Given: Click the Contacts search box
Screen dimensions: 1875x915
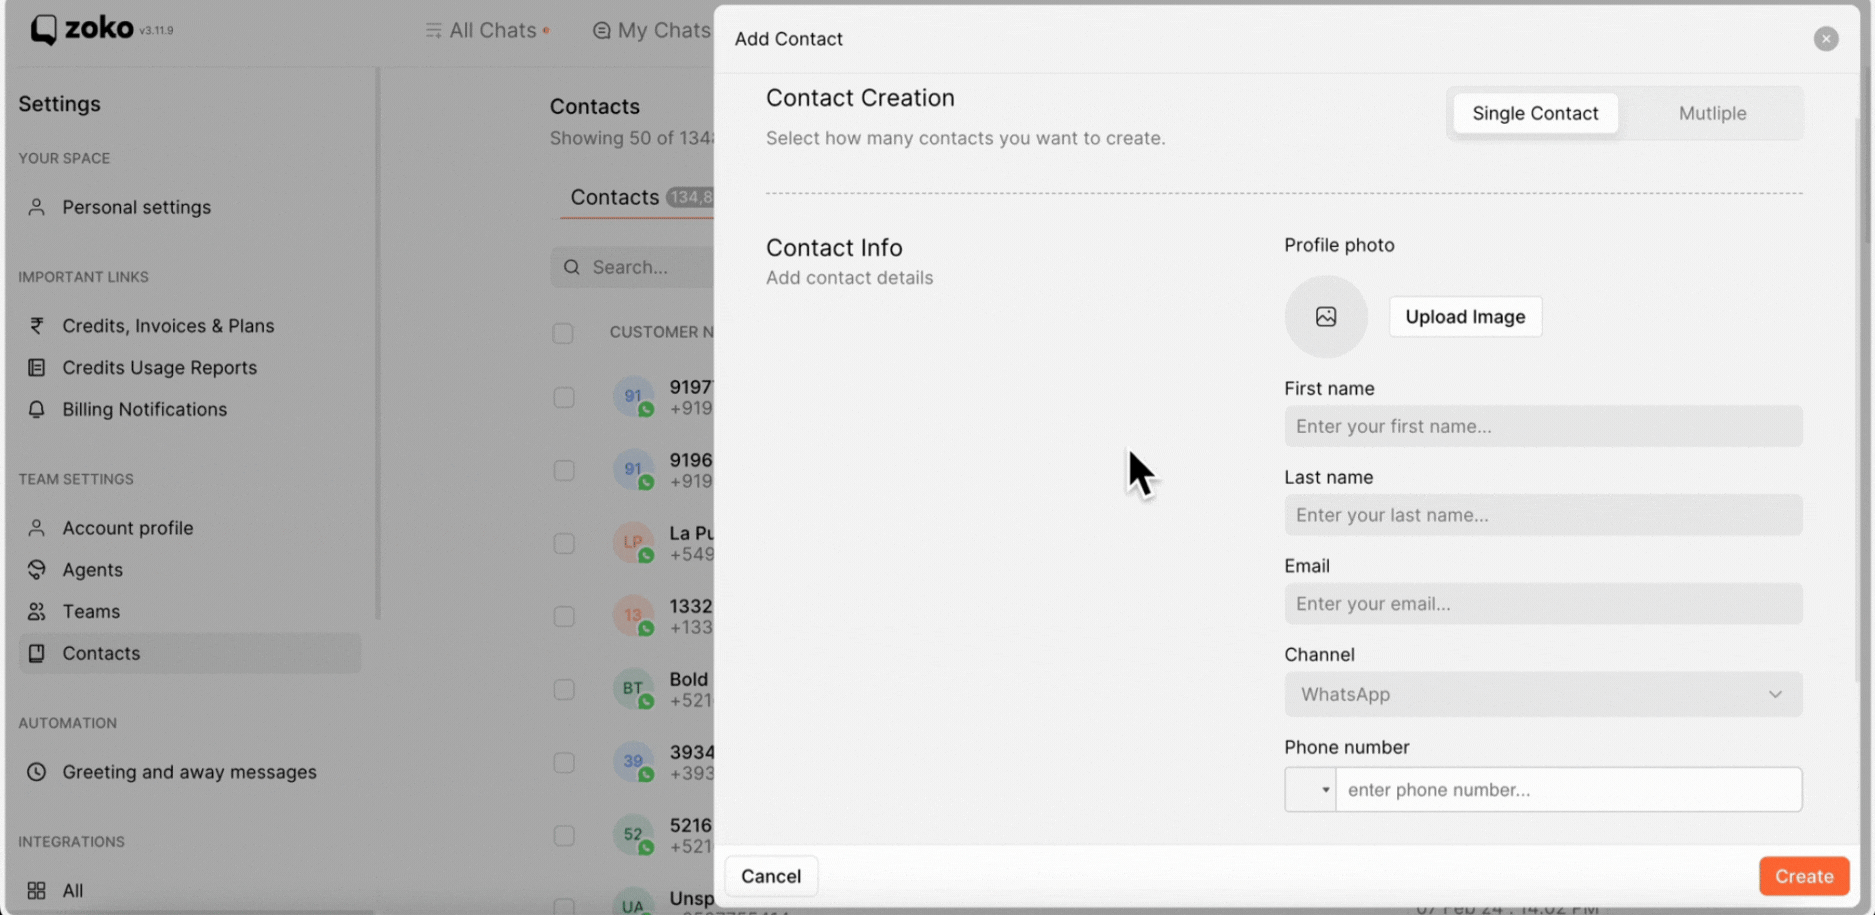Looking at the screenshot, I should pyautogui.click(x=632, y=267).
